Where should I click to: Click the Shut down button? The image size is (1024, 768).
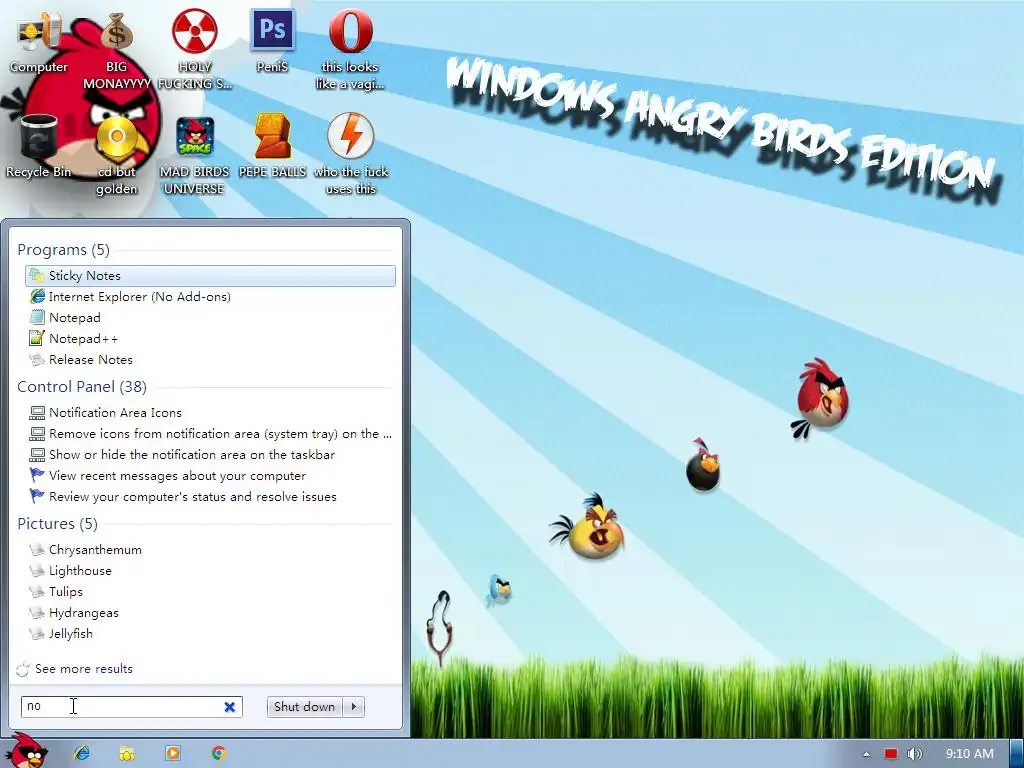pyautogui.click(x=304, y=707)
